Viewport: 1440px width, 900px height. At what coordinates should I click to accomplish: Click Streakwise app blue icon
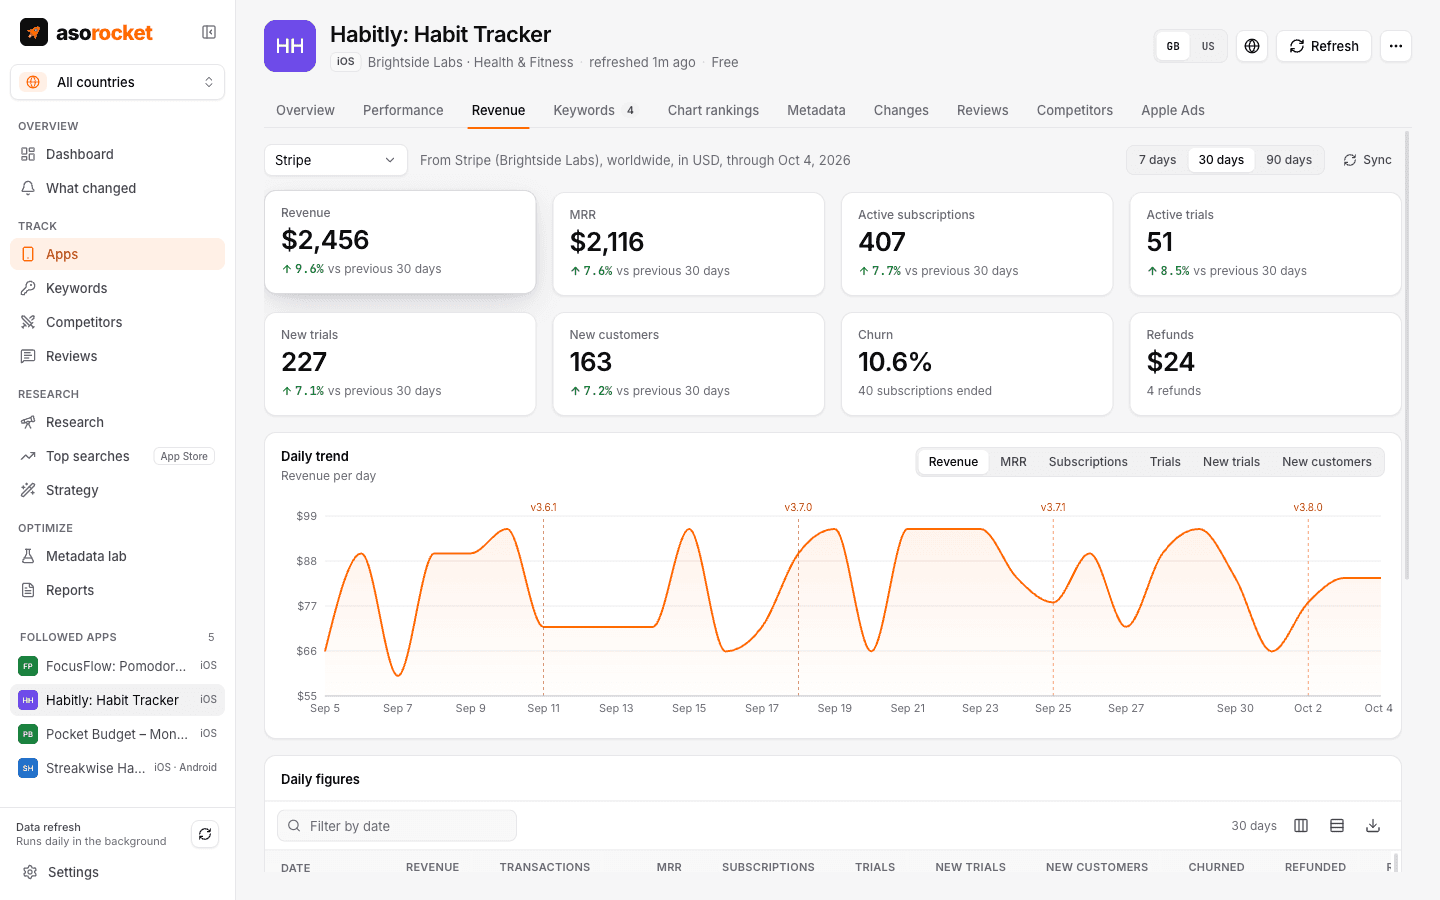[x=28, y=768]
